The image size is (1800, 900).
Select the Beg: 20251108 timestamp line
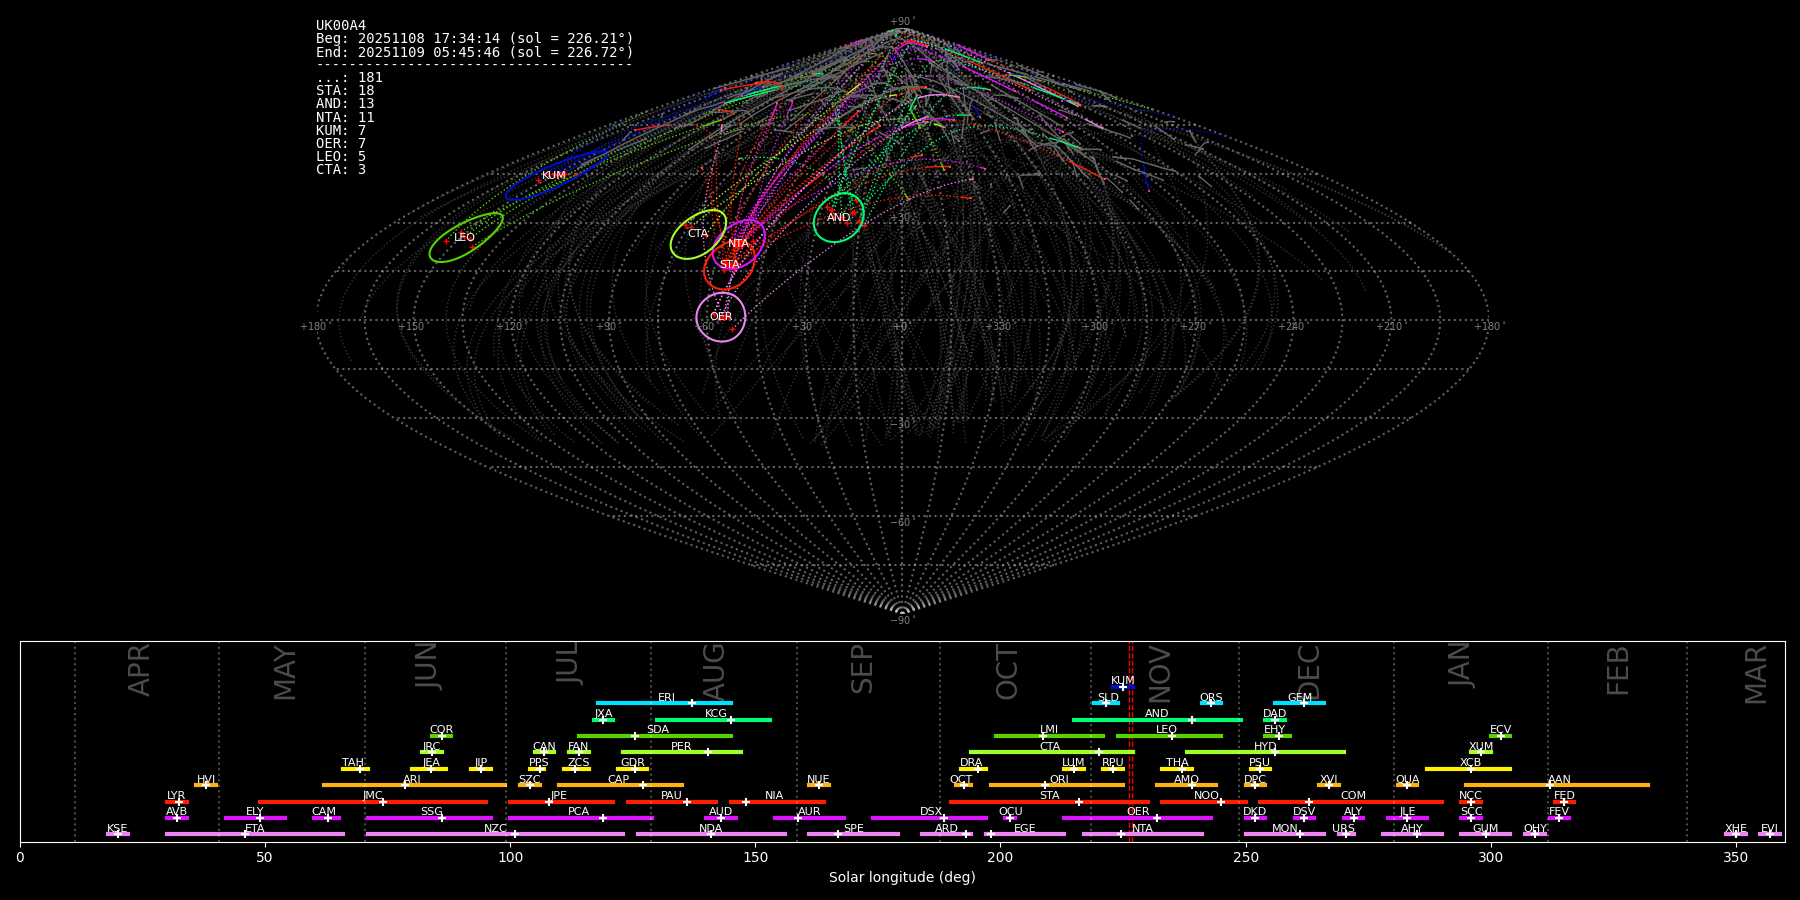(x=475, y=39)
